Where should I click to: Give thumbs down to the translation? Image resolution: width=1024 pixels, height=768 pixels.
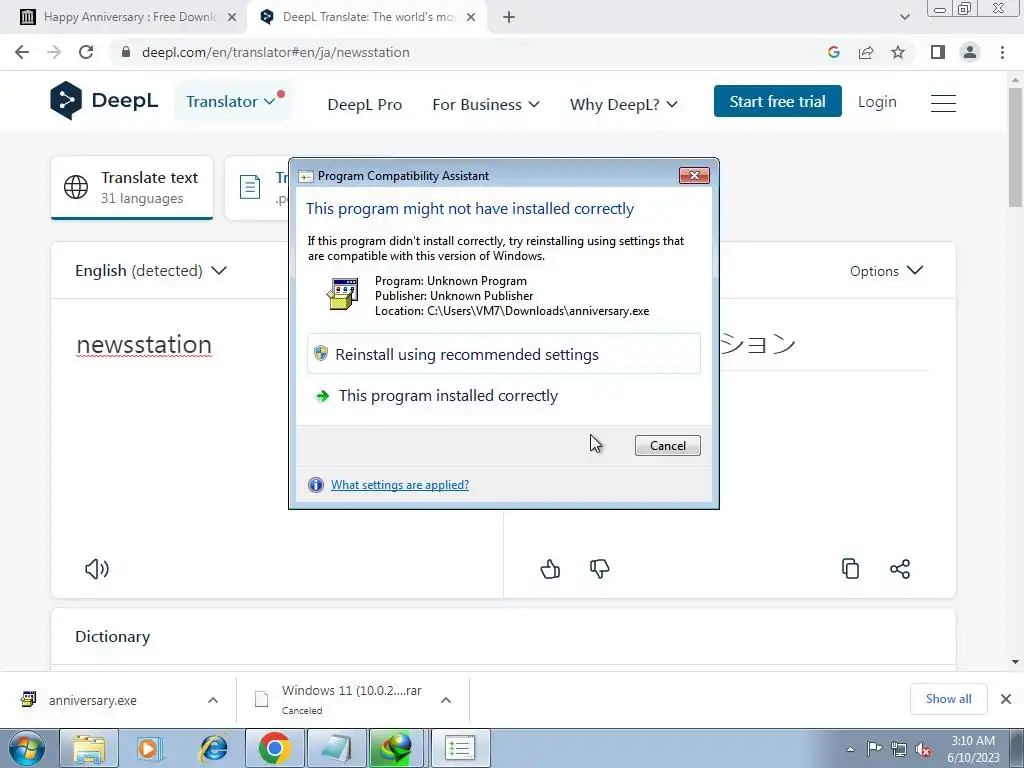pyautogui.click(x=600, y=569)
